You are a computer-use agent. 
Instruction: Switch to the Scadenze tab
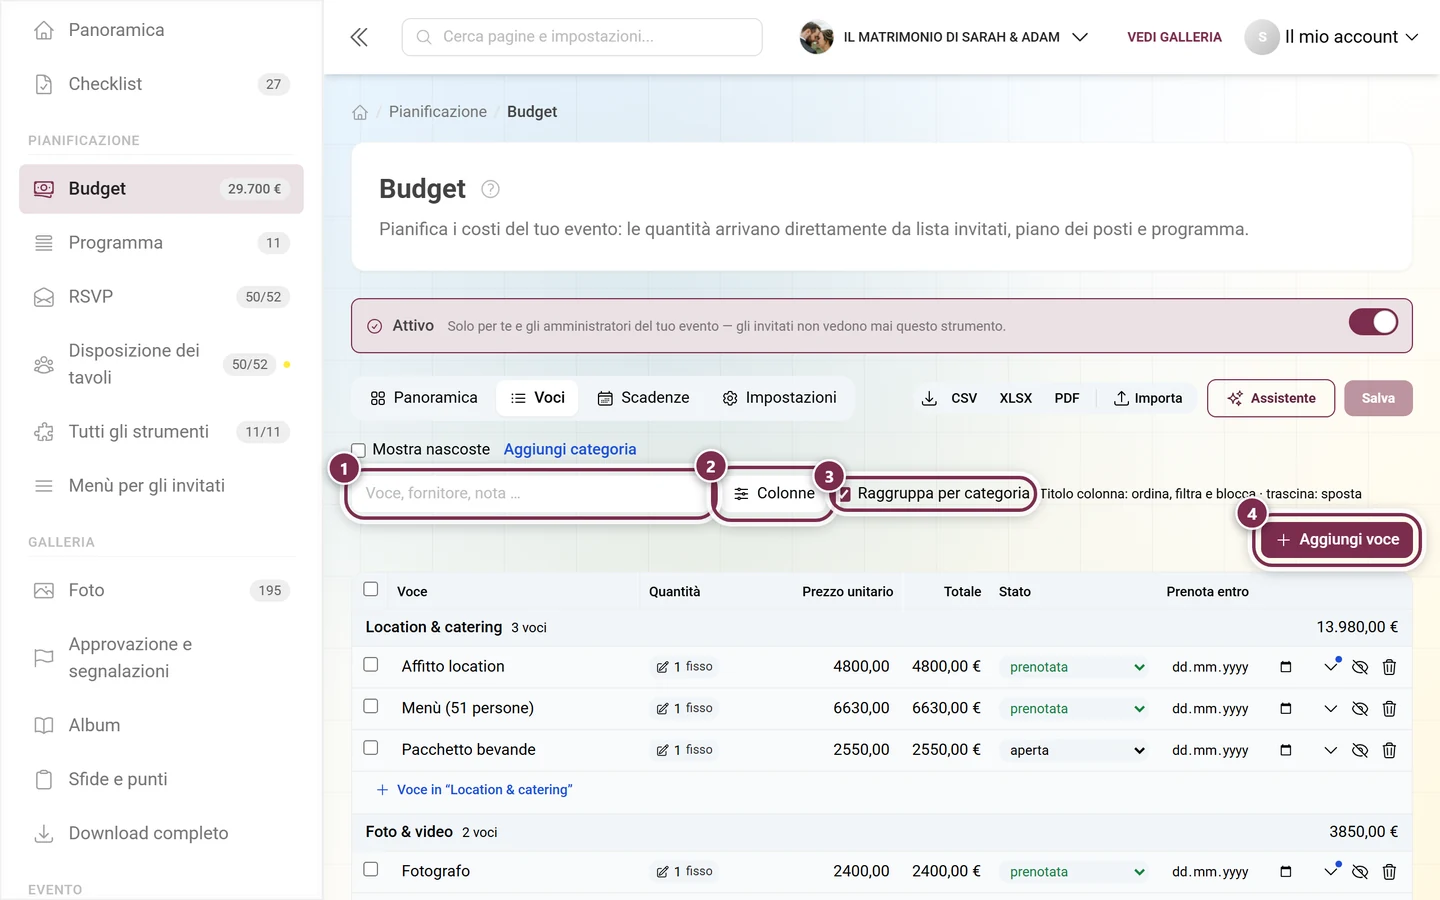pyautogui.click(x=644, y=398)
